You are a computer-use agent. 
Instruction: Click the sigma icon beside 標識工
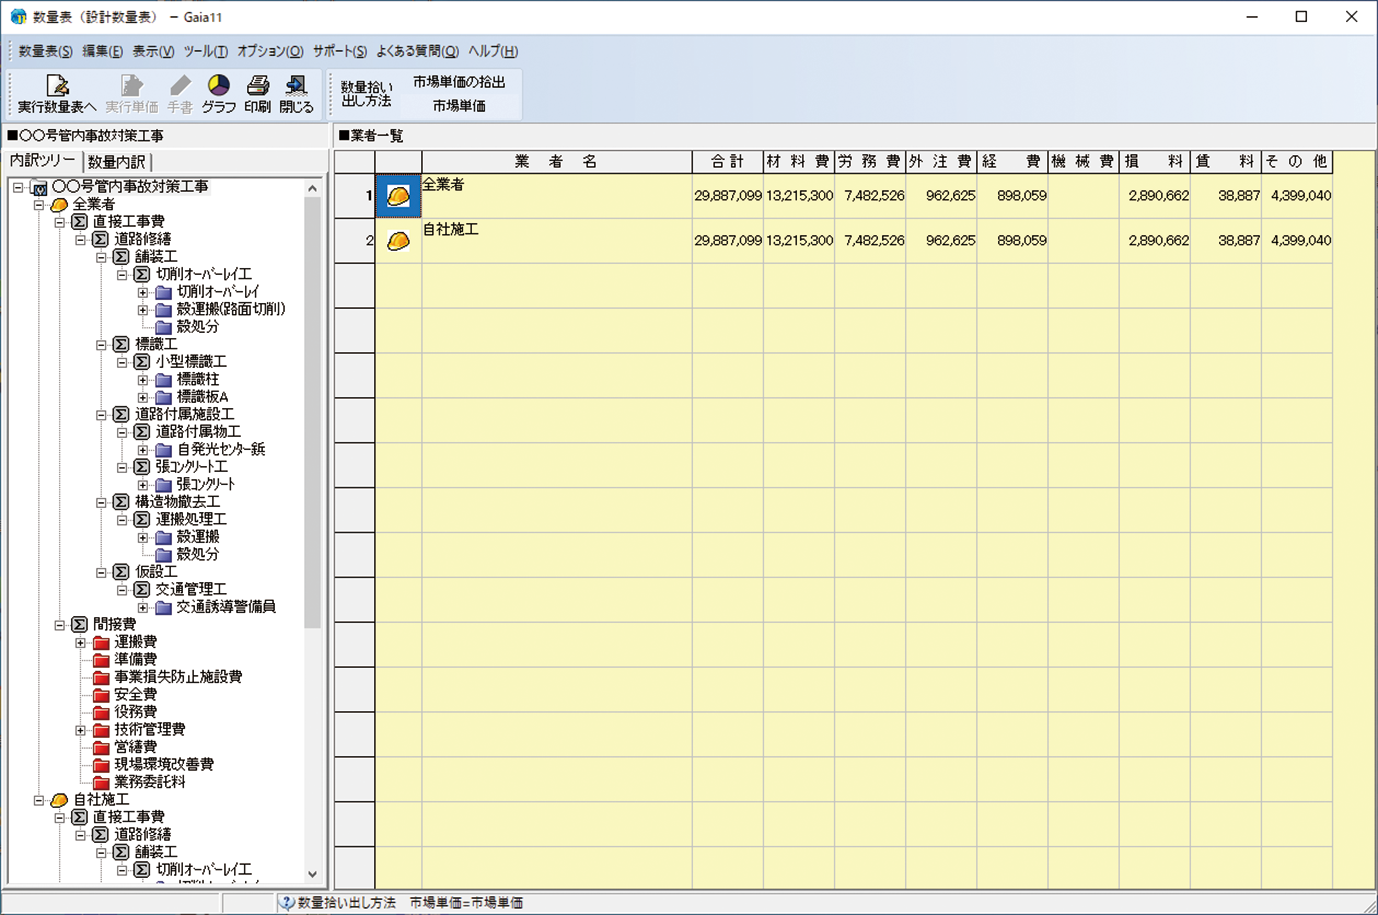click(121, 344)
